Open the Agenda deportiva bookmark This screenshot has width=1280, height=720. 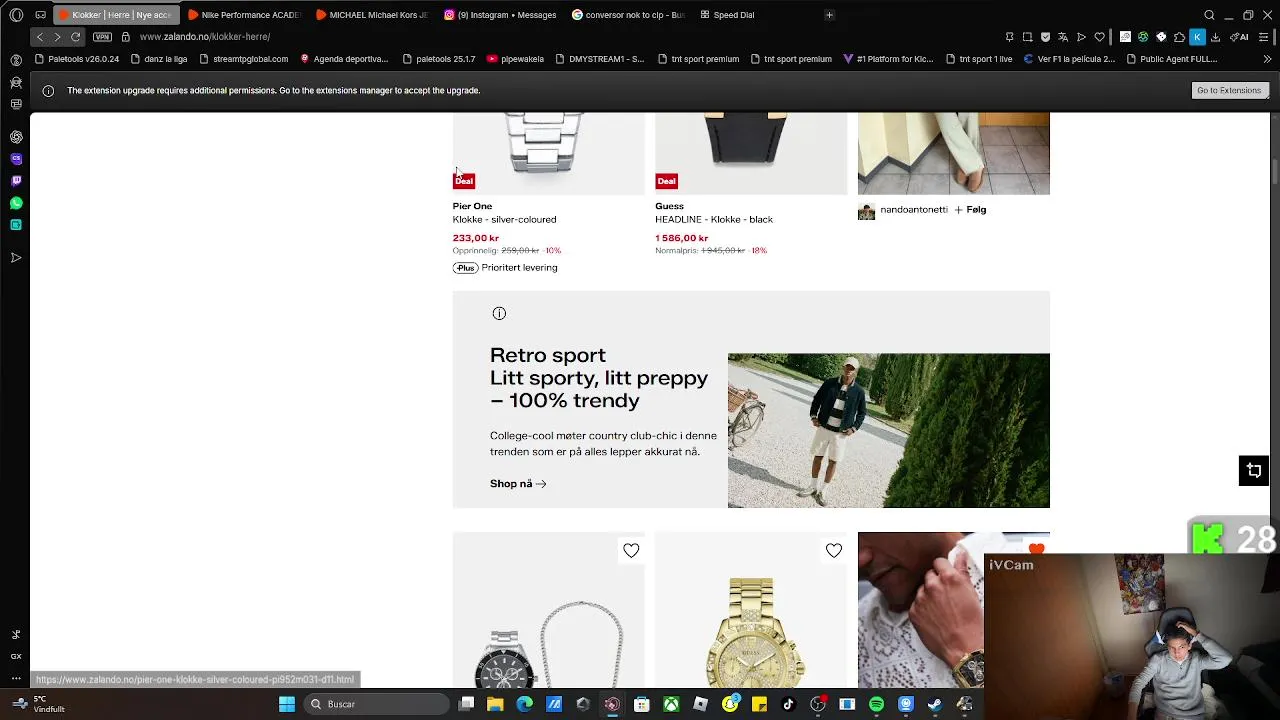(x=344, y=59)
